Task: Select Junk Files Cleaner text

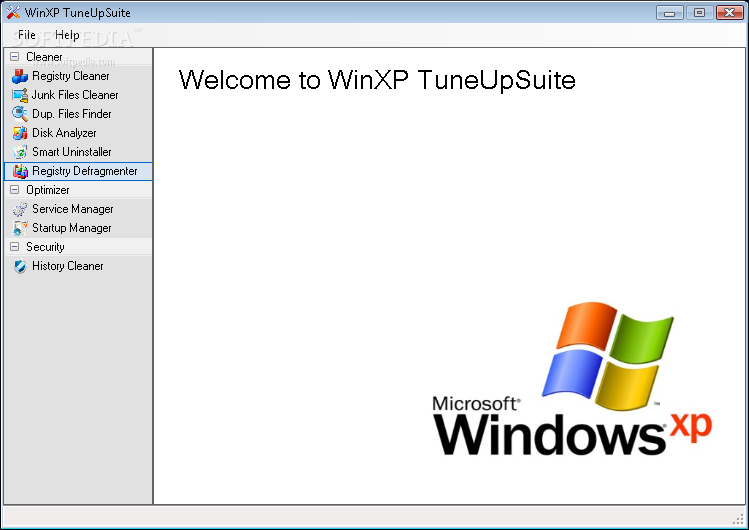Action: [x=75, y=95]
